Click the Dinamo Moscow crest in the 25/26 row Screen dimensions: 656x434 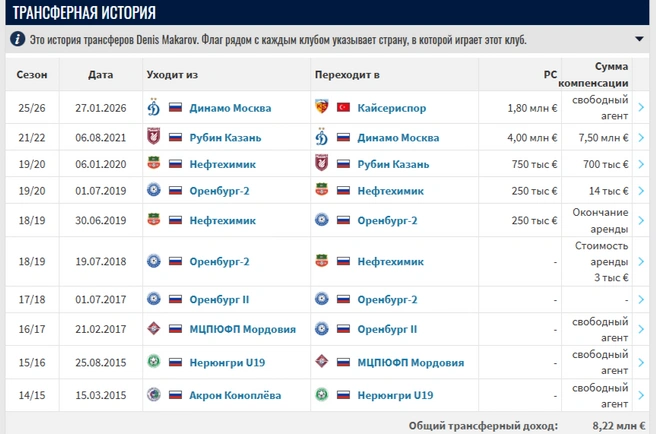[x=154, y=108]
